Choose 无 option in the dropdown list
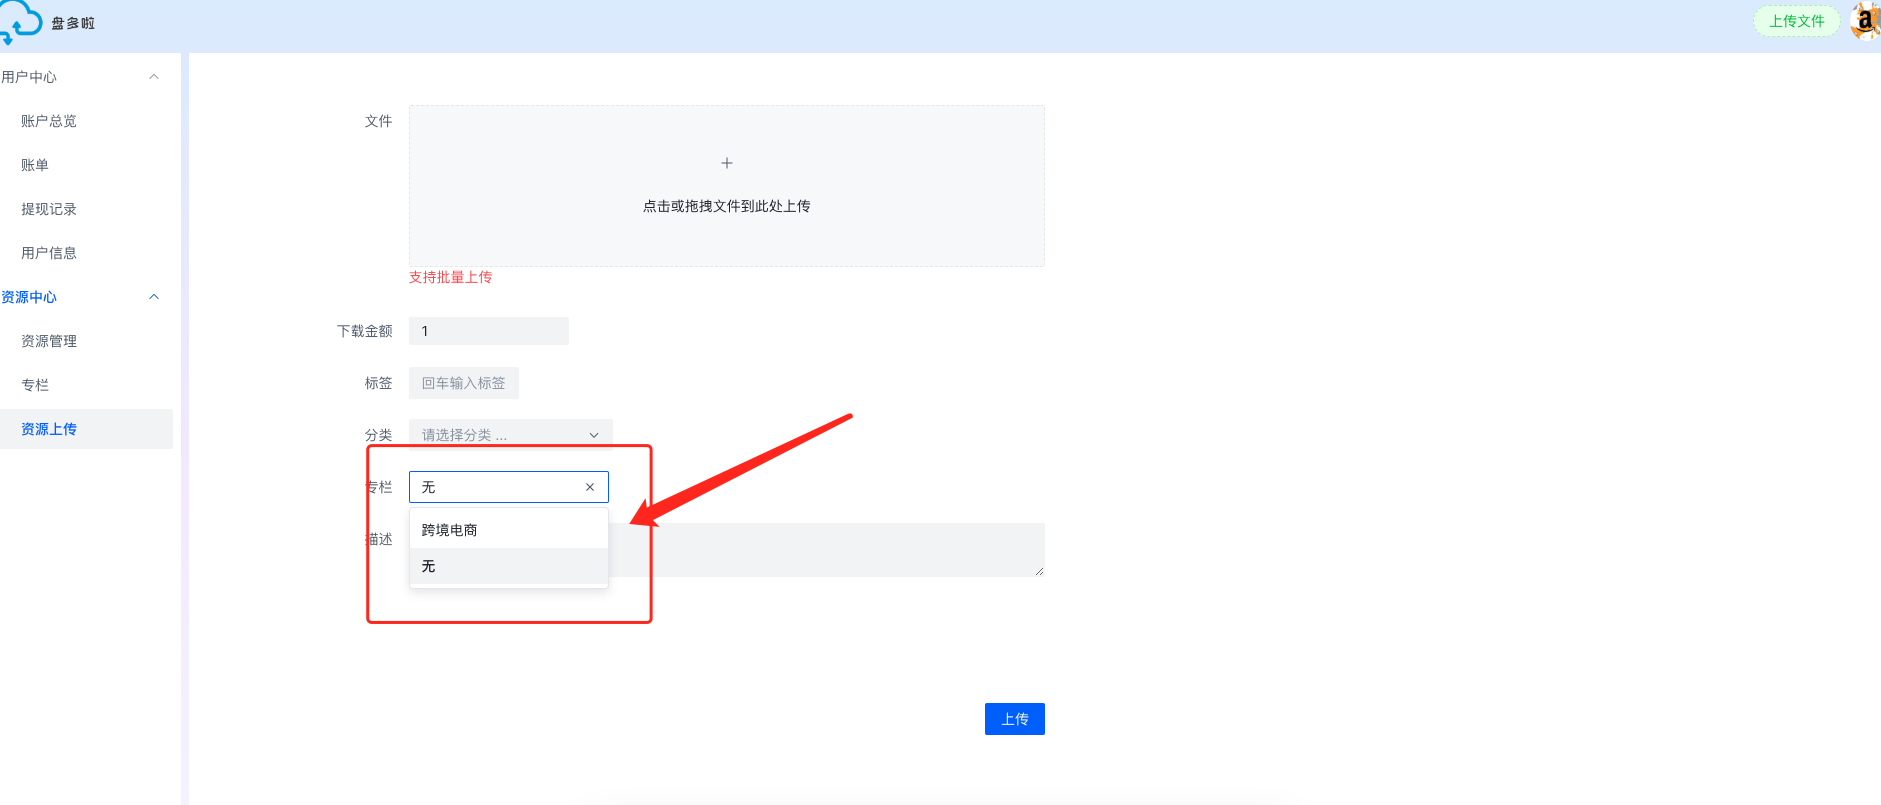 508,566
